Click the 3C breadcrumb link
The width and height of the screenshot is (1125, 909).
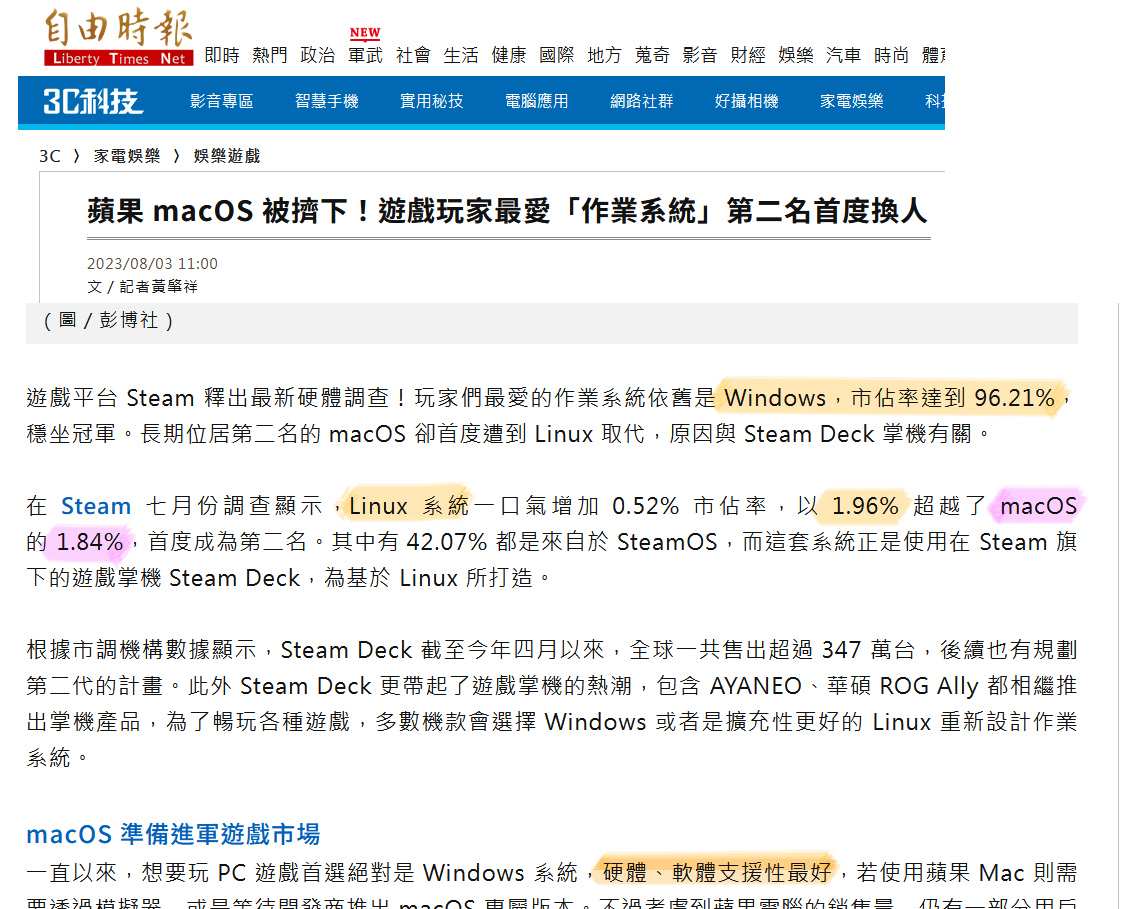coord(50,156)
